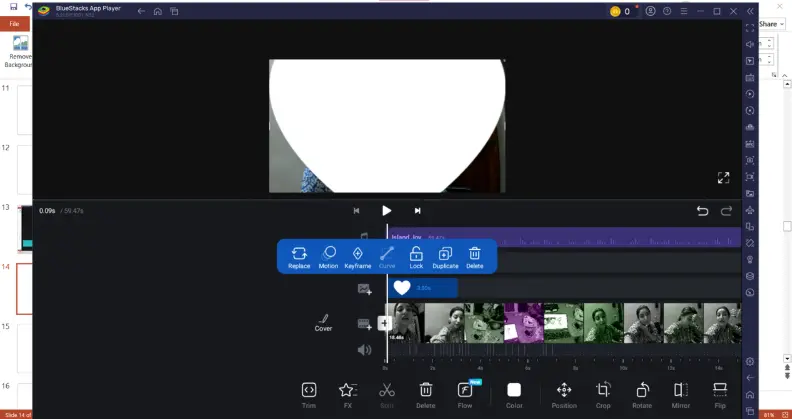792x419 pixels.
Task: Open Motion options for the clip
Action: [328, 256]
